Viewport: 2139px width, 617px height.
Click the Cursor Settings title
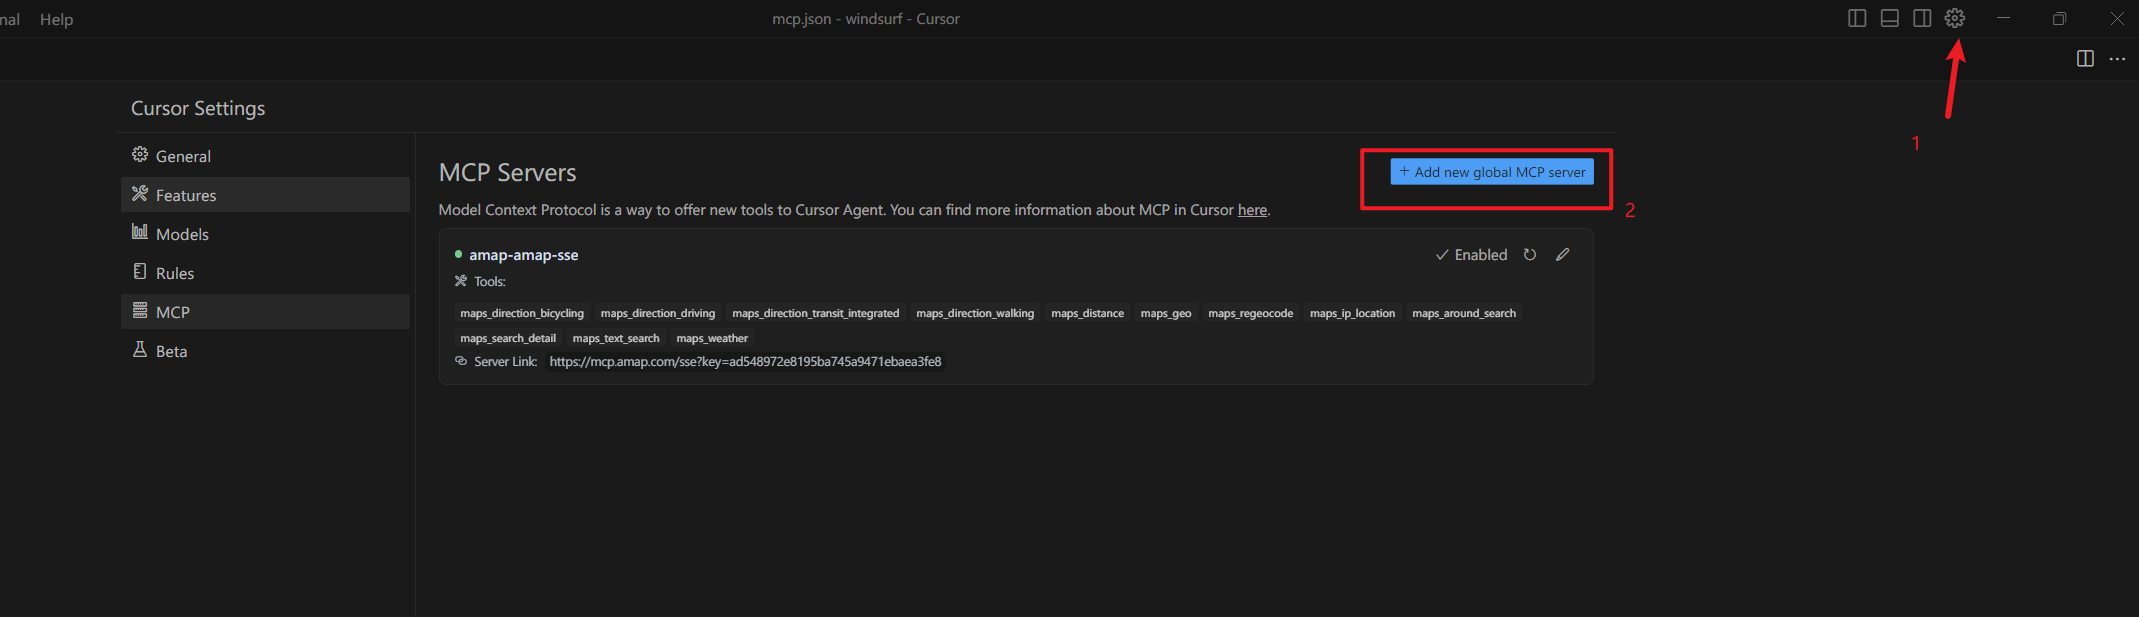click(198, 108)
